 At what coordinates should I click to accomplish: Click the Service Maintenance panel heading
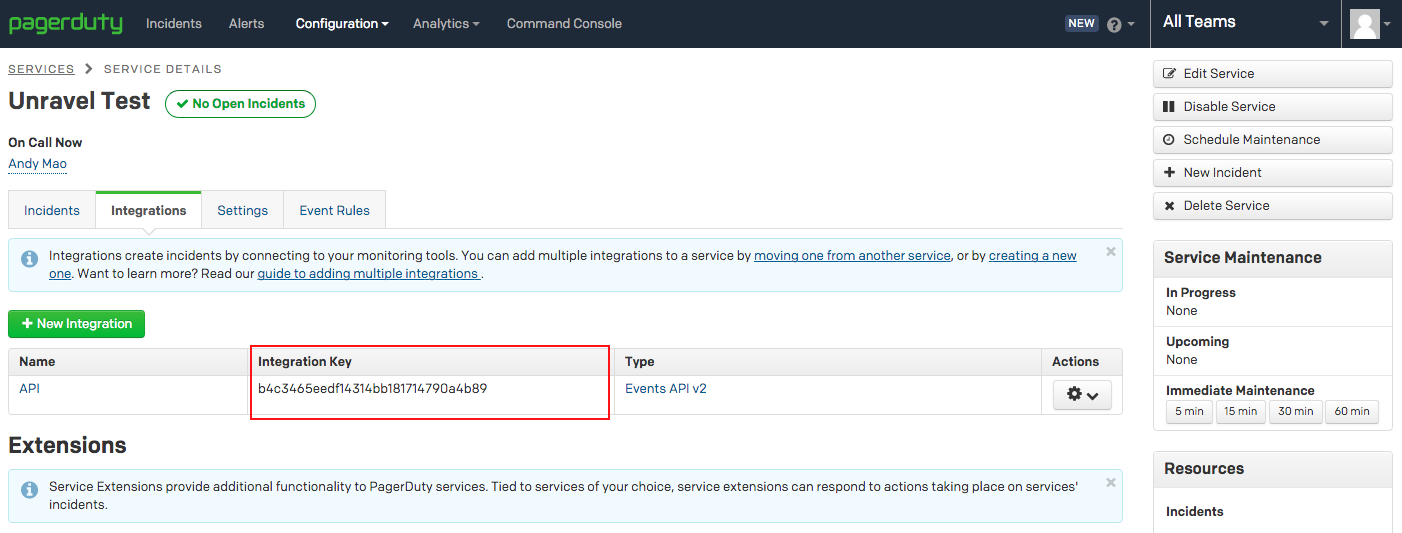click(1243, 257)
